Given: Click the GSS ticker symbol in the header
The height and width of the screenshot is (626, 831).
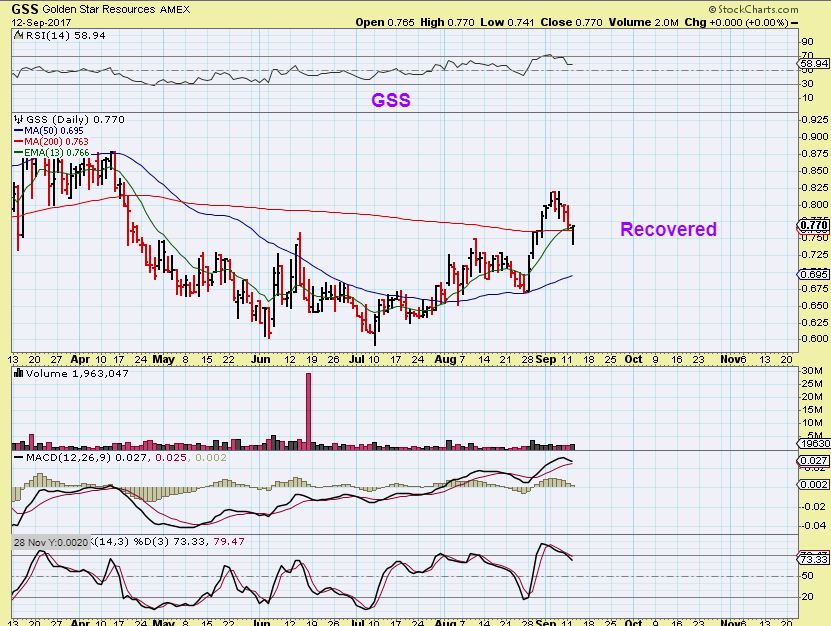Looking at the screenshot, I should coord(25,9).
